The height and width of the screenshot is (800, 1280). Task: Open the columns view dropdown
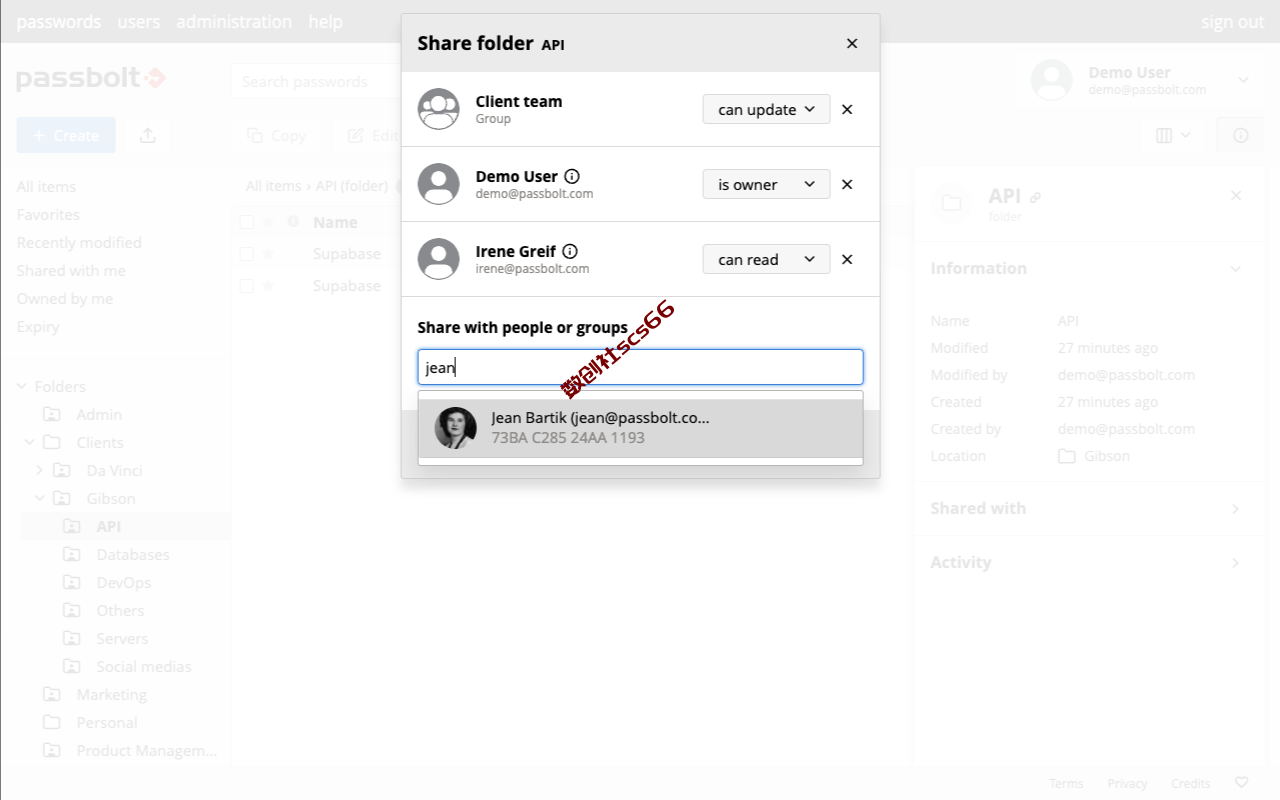click(x=1173, y=135)
